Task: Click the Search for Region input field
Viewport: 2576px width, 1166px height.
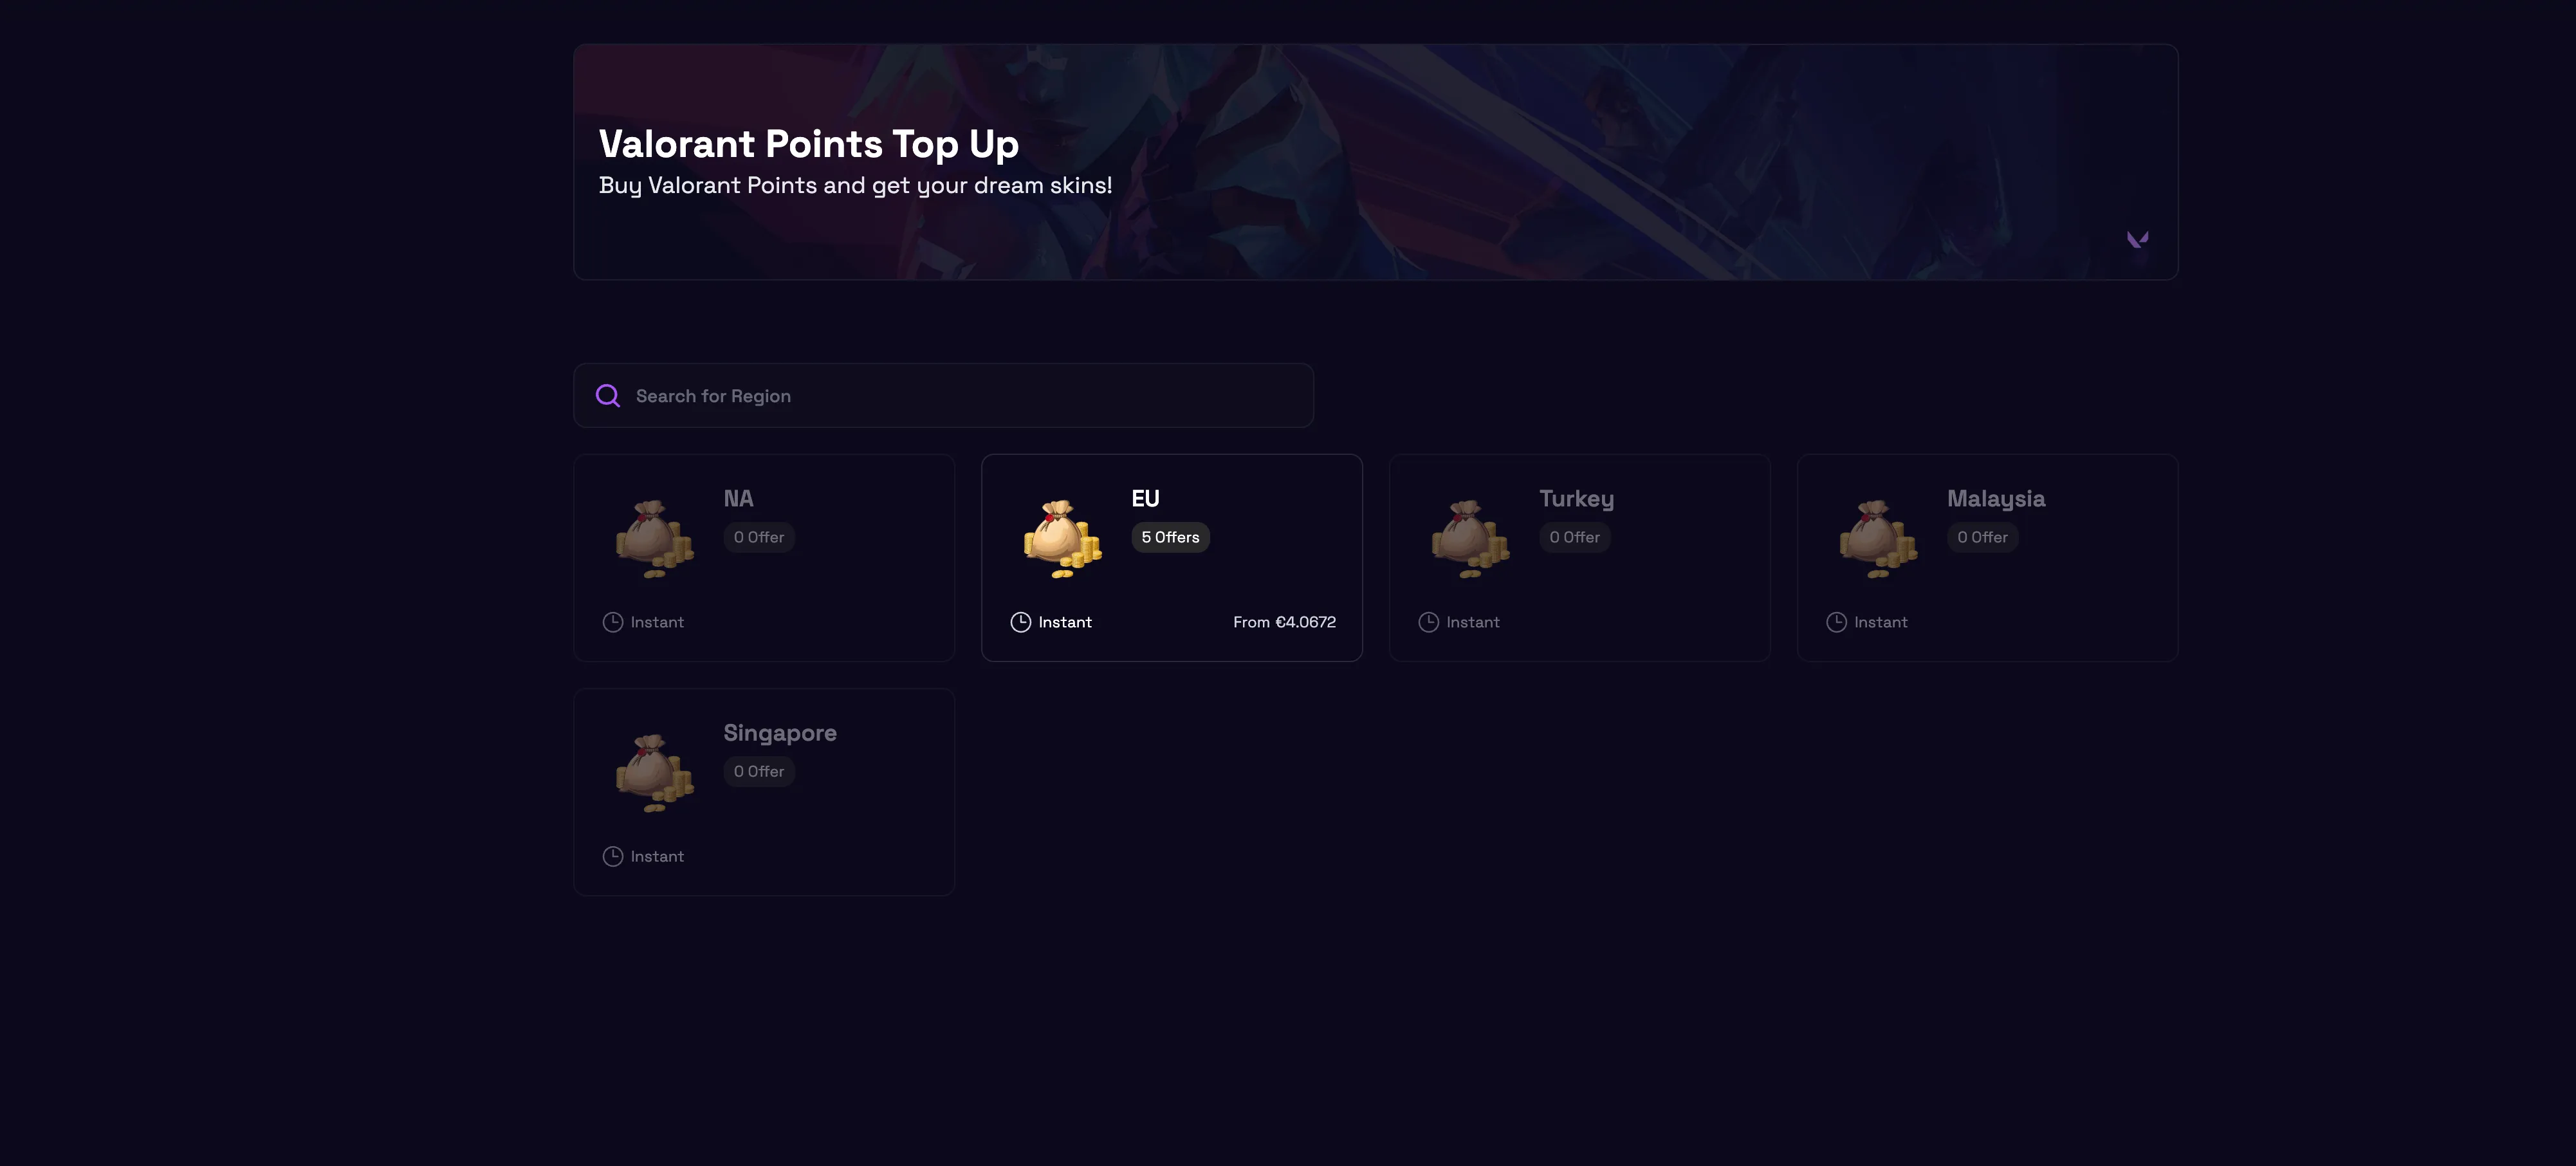Action: click(943, 395)
